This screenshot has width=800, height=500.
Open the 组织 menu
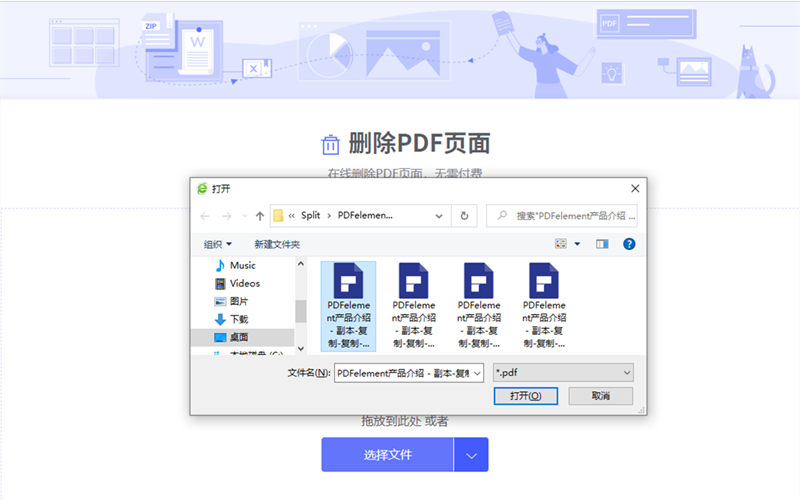[x=217, y=244]
